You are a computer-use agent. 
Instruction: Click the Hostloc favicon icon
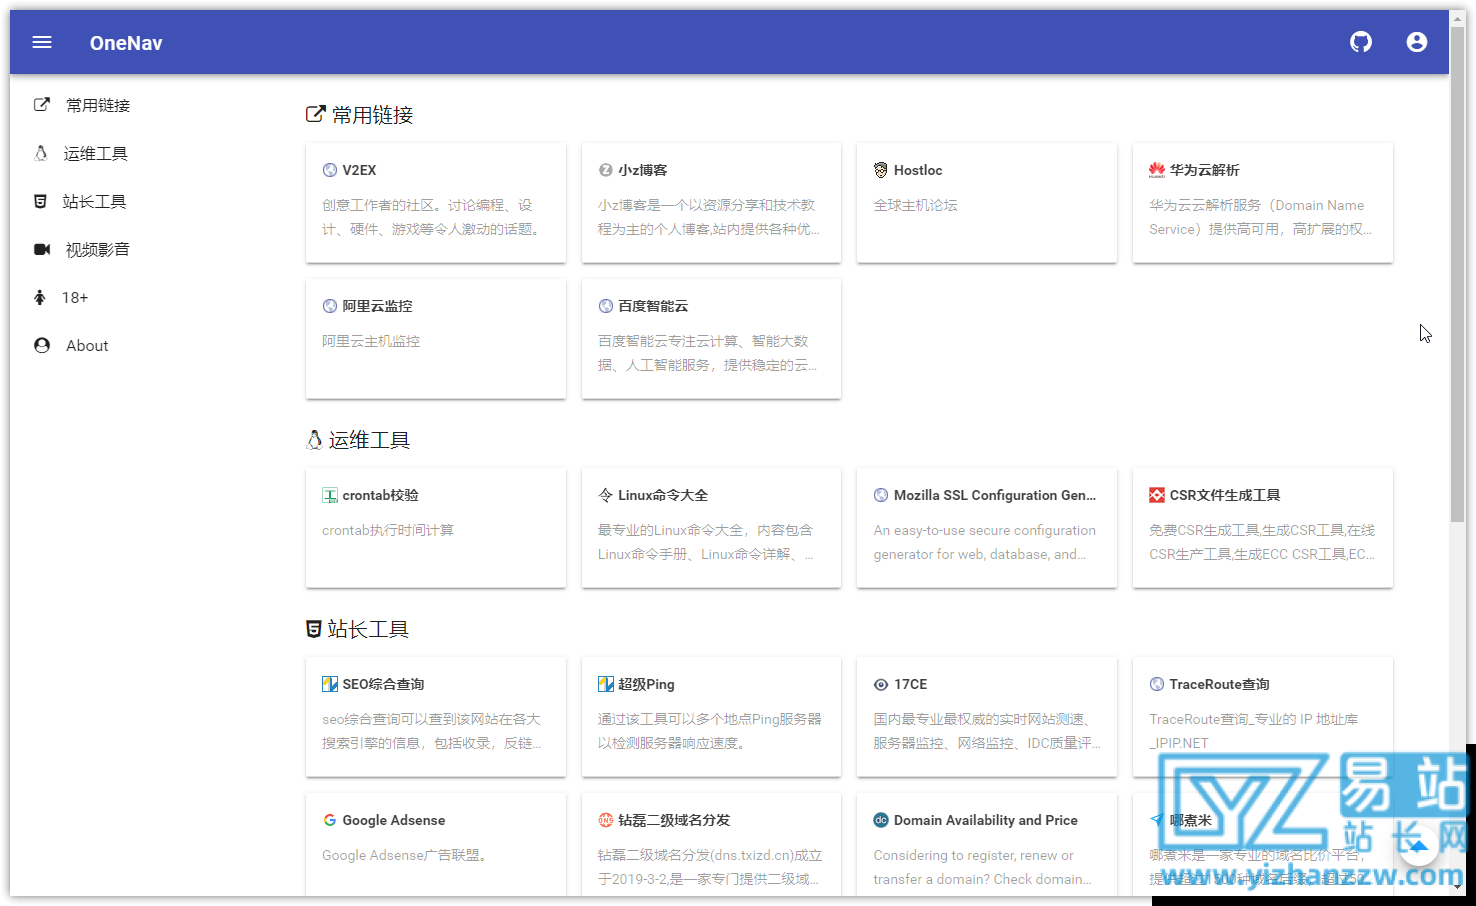click(x=881, y=170)
